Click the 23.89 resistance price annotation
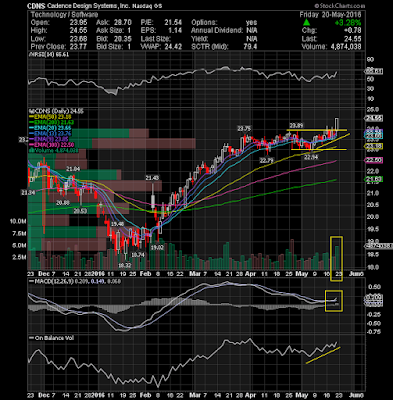 pos(296,125)
